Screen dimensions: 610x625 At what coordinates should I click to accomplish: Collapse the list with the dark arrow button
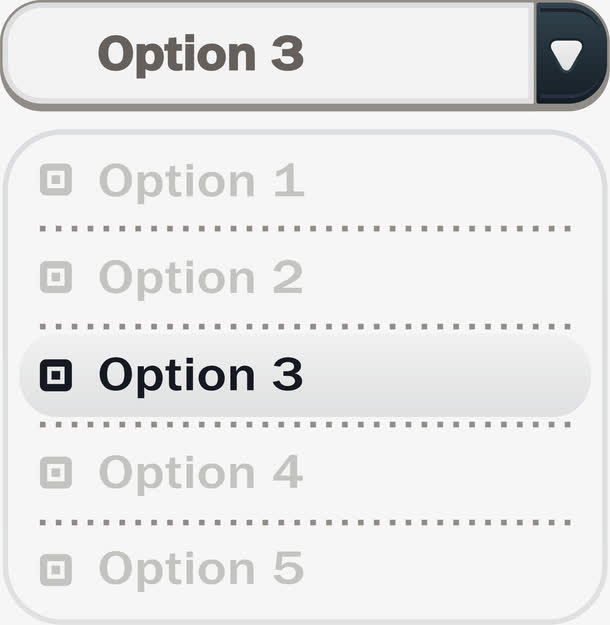coord(571,54)
